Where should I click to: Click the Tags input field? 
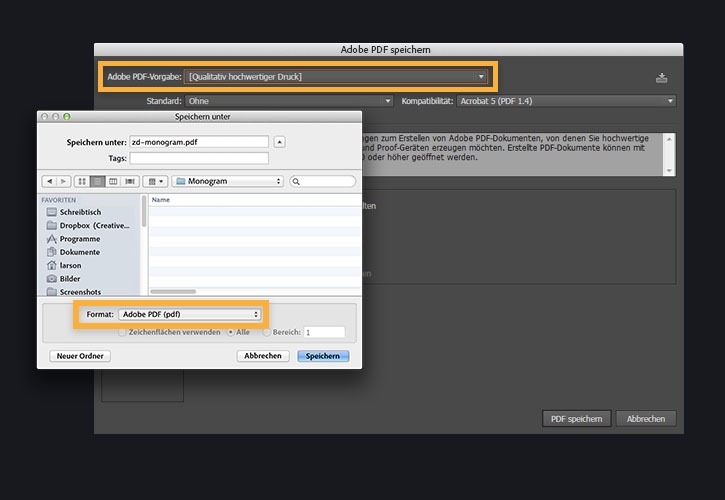(199, 158)
